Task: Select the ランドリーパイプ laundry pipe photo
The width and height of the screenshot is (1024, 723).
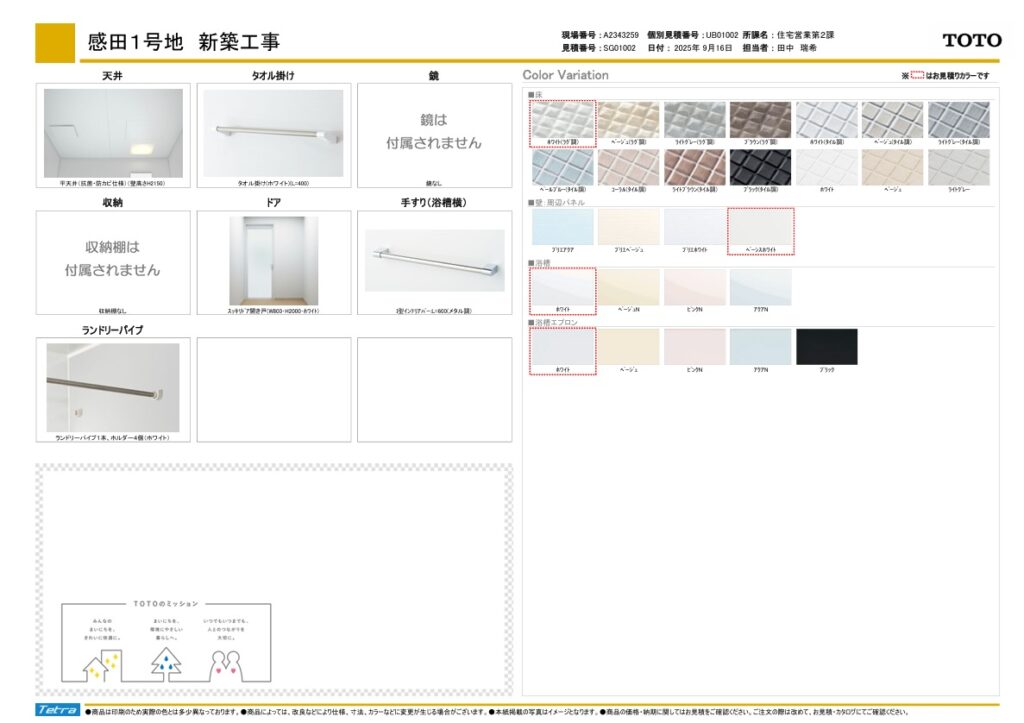Action: pyautogui.click(x=113, y=387)
